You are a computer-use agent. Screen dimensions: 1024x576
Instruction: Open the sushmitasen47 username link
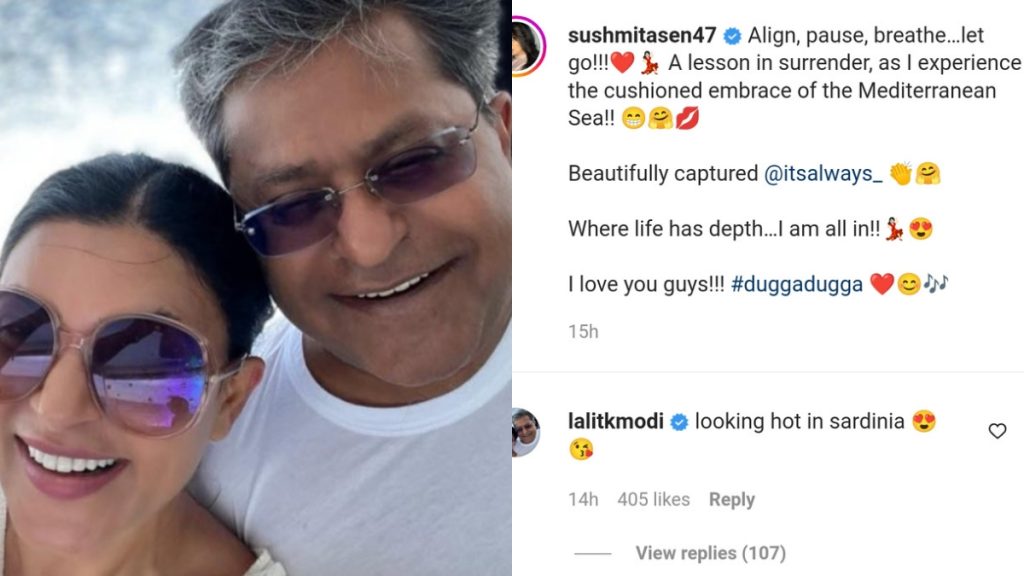(642, 35)
